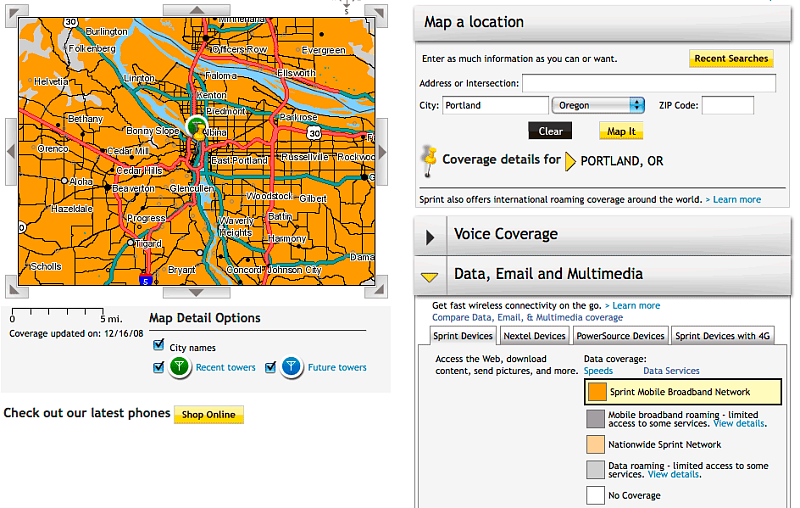
Task: Click the ZIP Code field
Action: tap(728, 106)
